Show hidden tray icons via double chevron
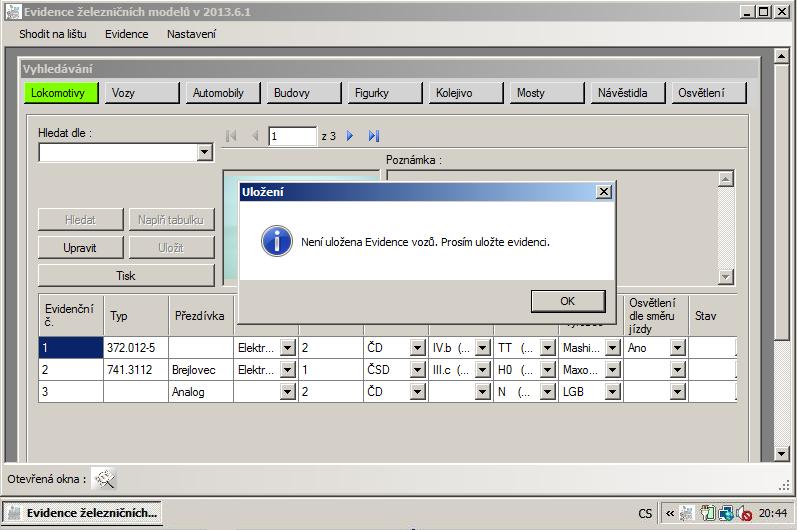 [669, 514]
